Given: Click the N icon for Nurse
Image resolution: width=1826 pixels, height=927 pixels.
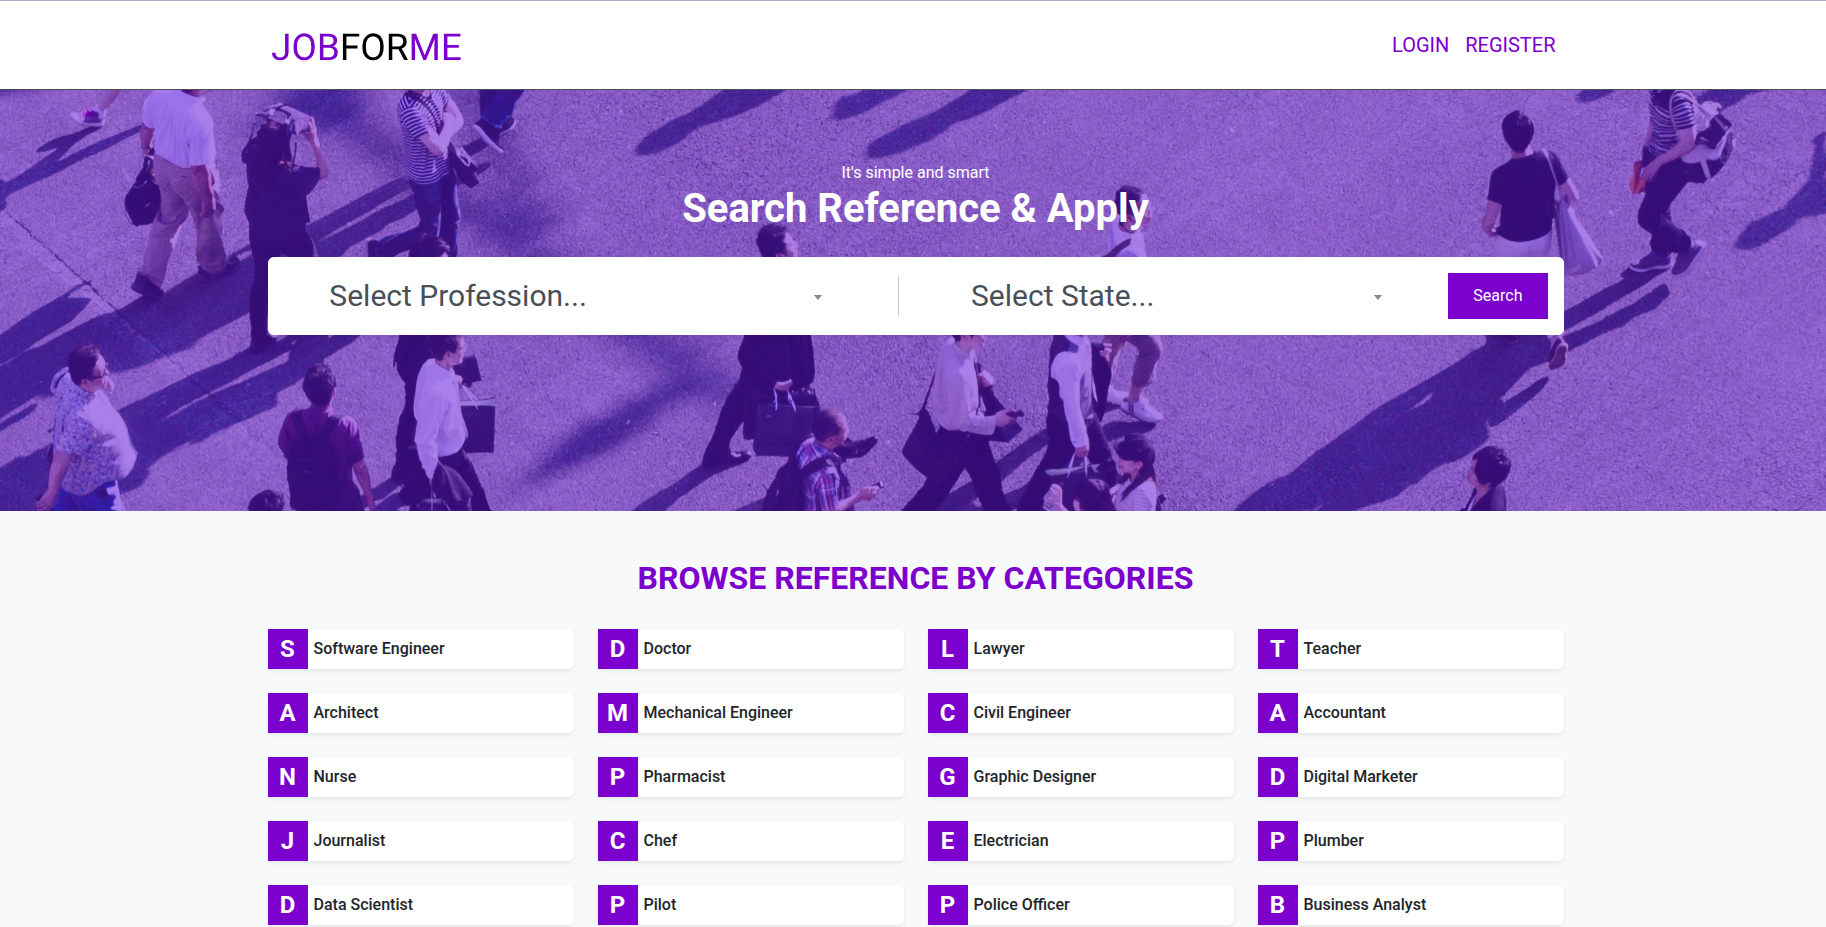Looking at the screenshot, I should coord(288,777).
